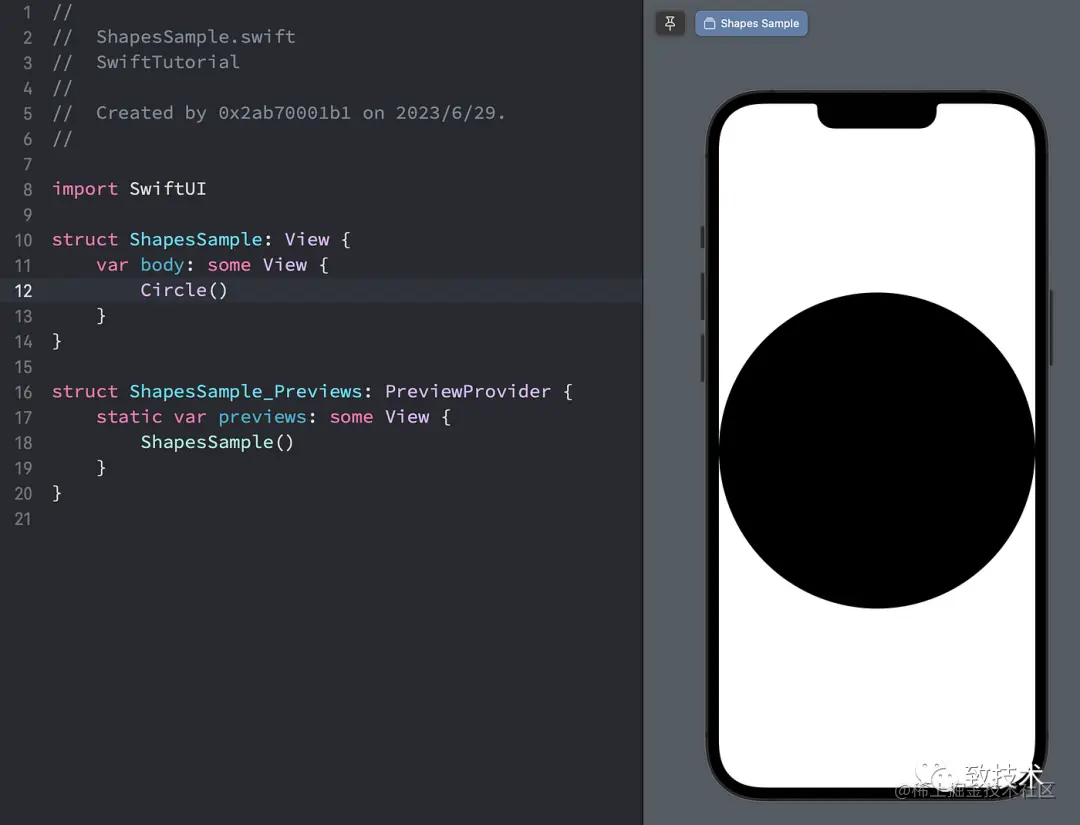Click 'import SwiftUI' on line 8

pos(129,189)
